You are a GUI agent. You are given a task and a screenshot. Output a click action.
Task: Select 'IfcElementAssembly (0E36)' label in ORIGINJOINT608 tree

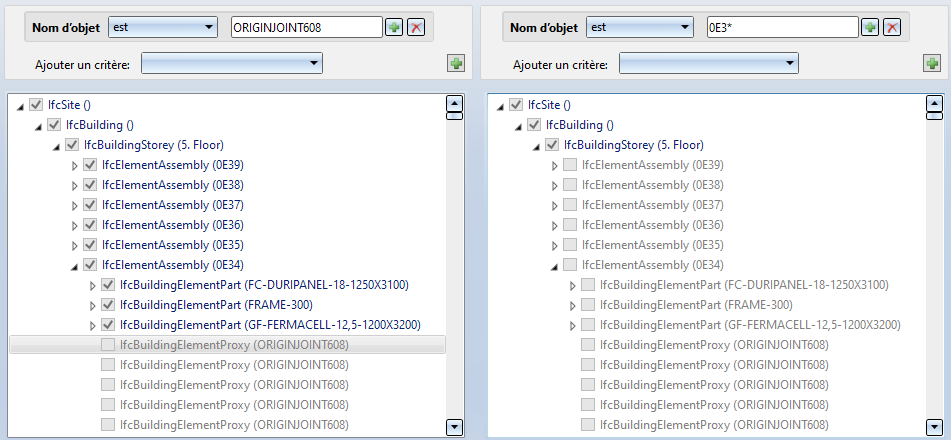tap(173, 225)
